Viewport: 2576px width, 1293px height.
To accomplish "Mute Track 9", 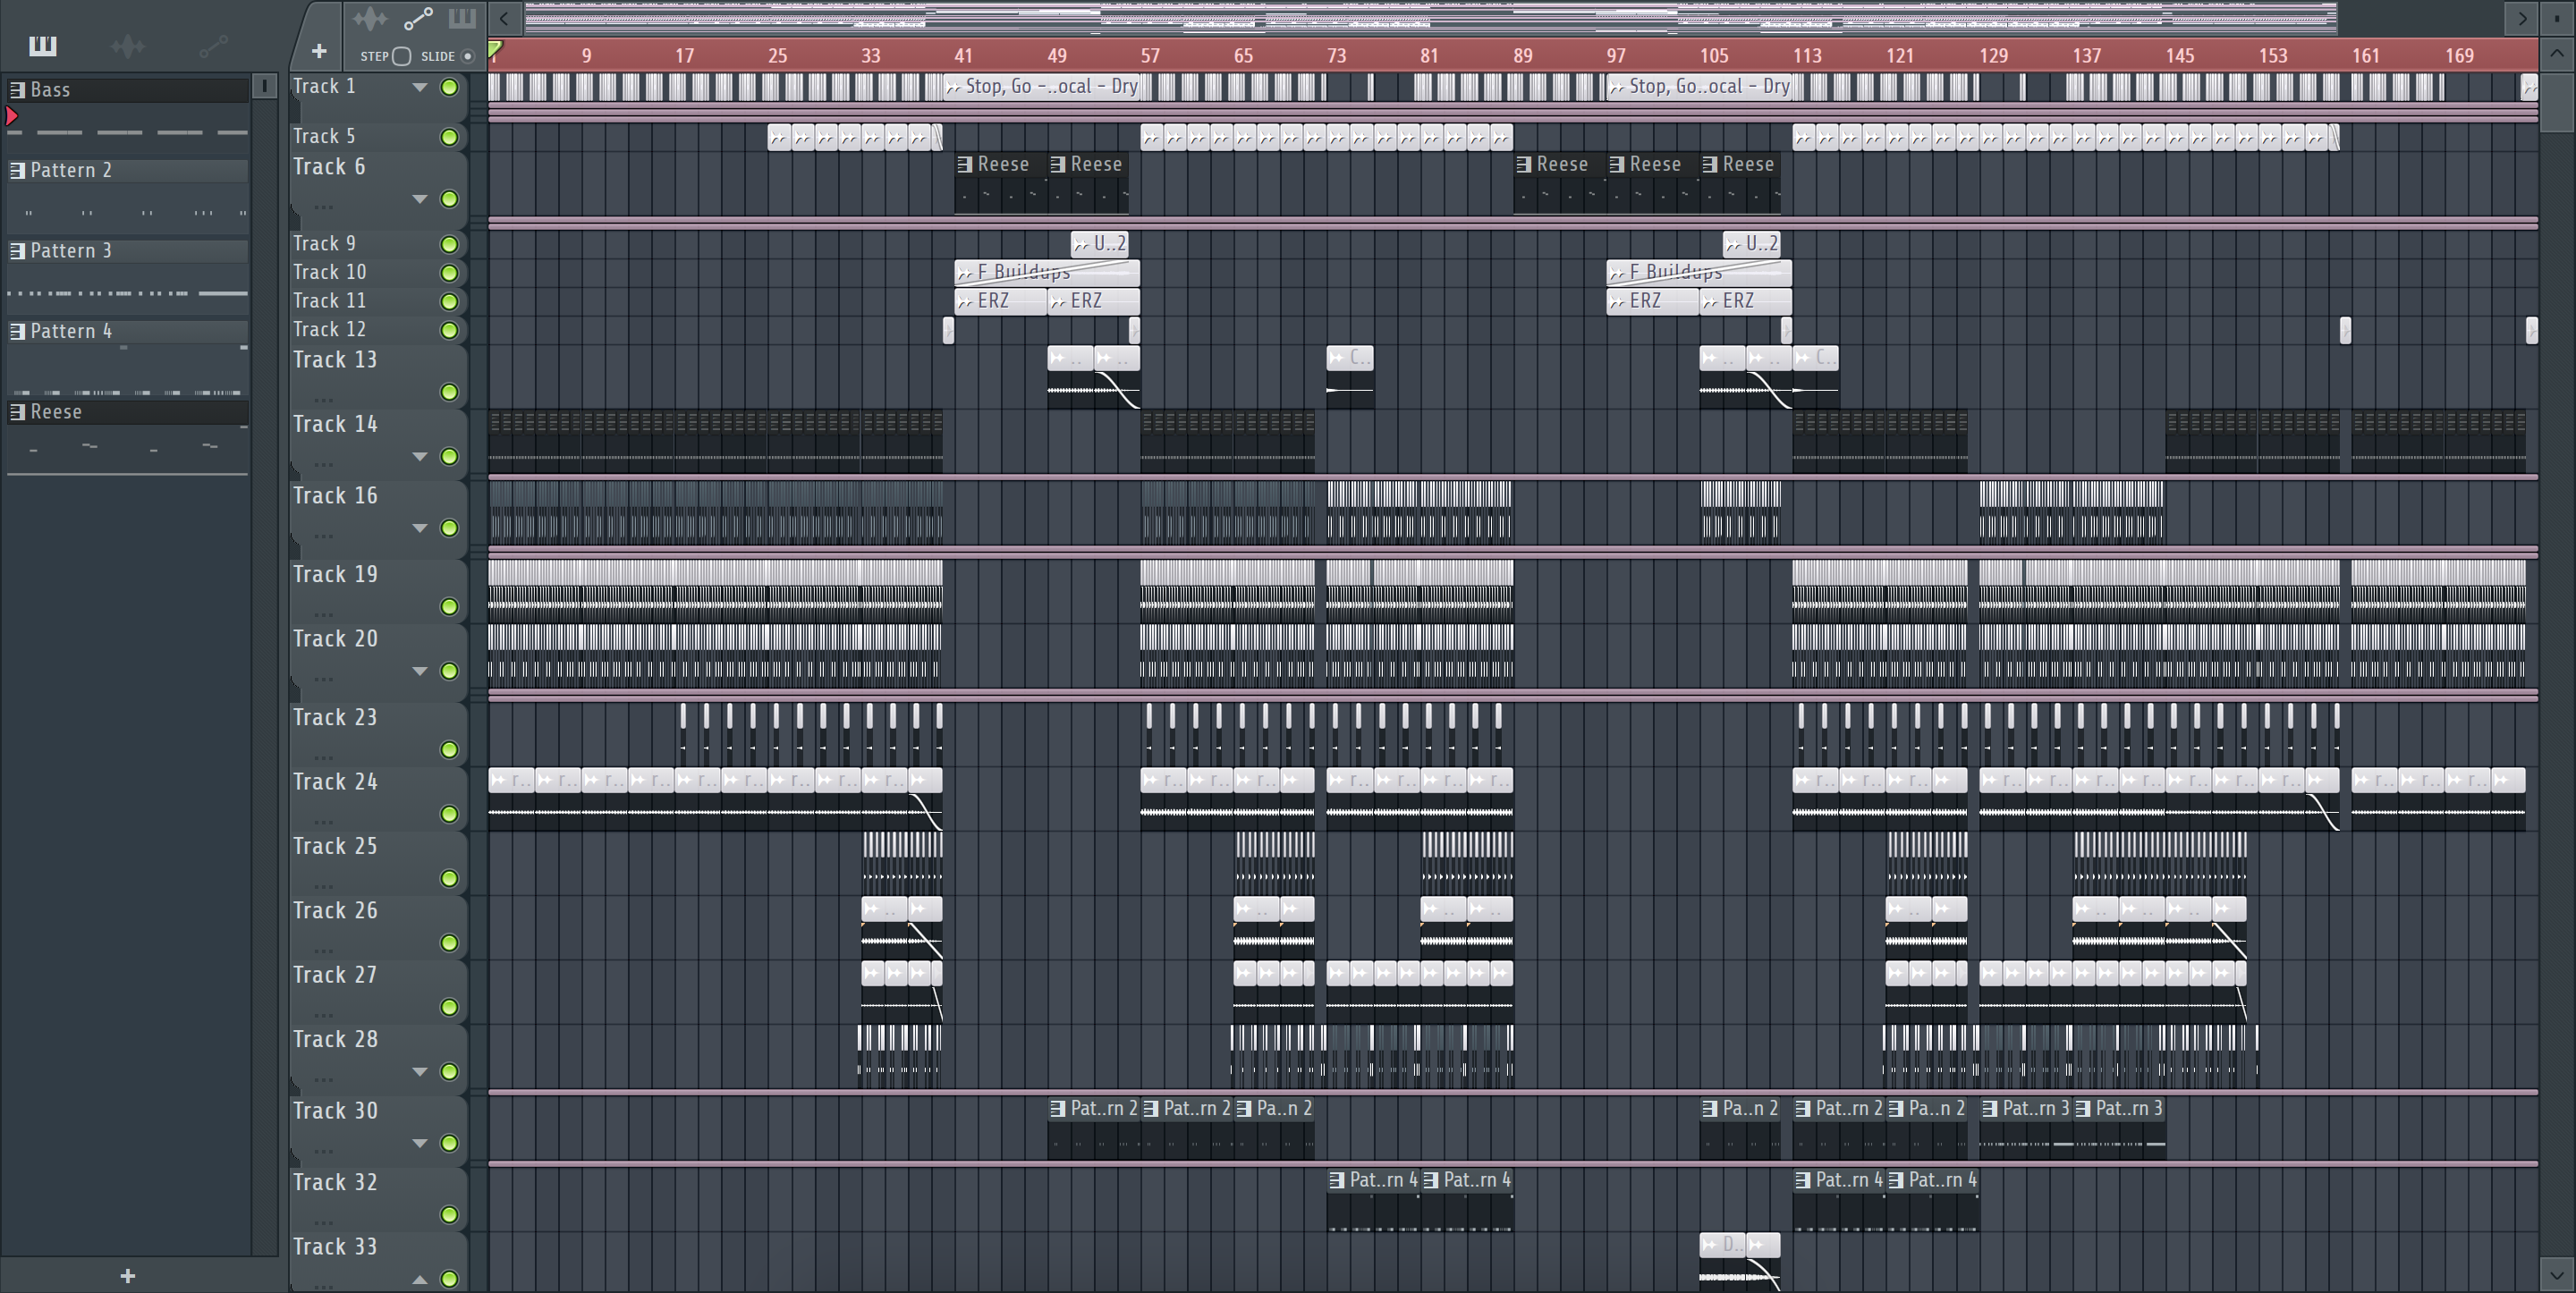I will click(x=450, y=244).
